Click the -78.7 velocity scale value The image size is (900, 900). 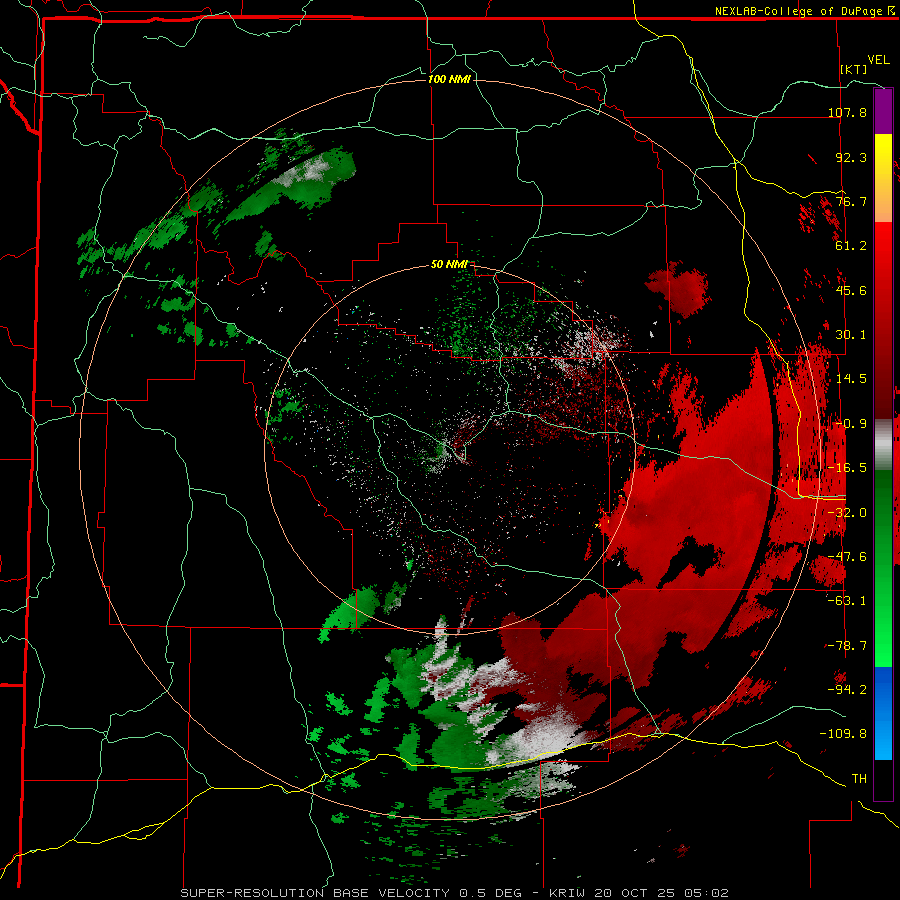click(848, 646)
